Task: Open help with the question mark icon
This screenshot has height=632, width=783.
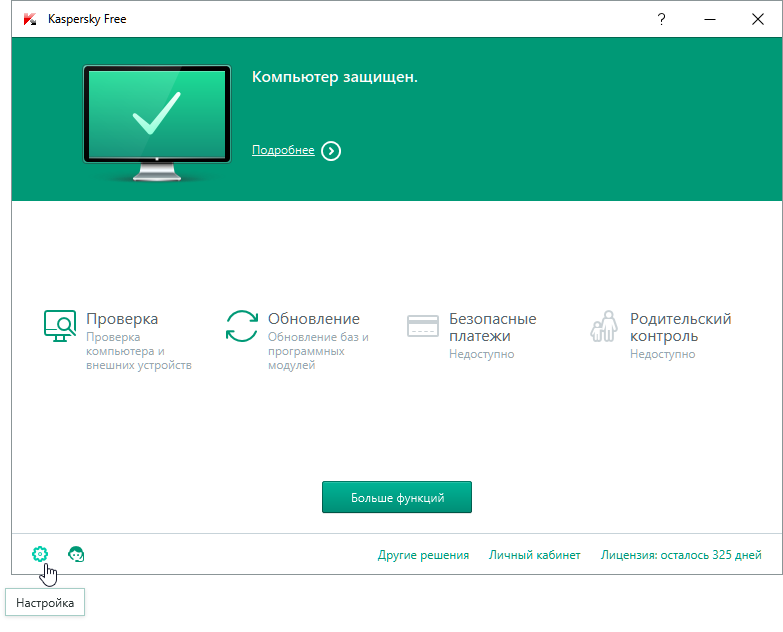Action: click(661, 19)
